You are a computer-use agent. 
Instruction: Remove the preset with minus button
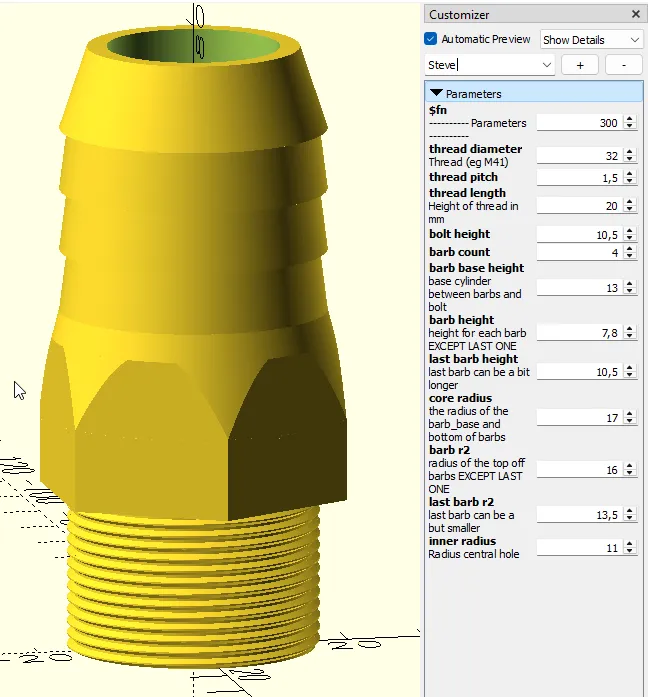[624, 65]
